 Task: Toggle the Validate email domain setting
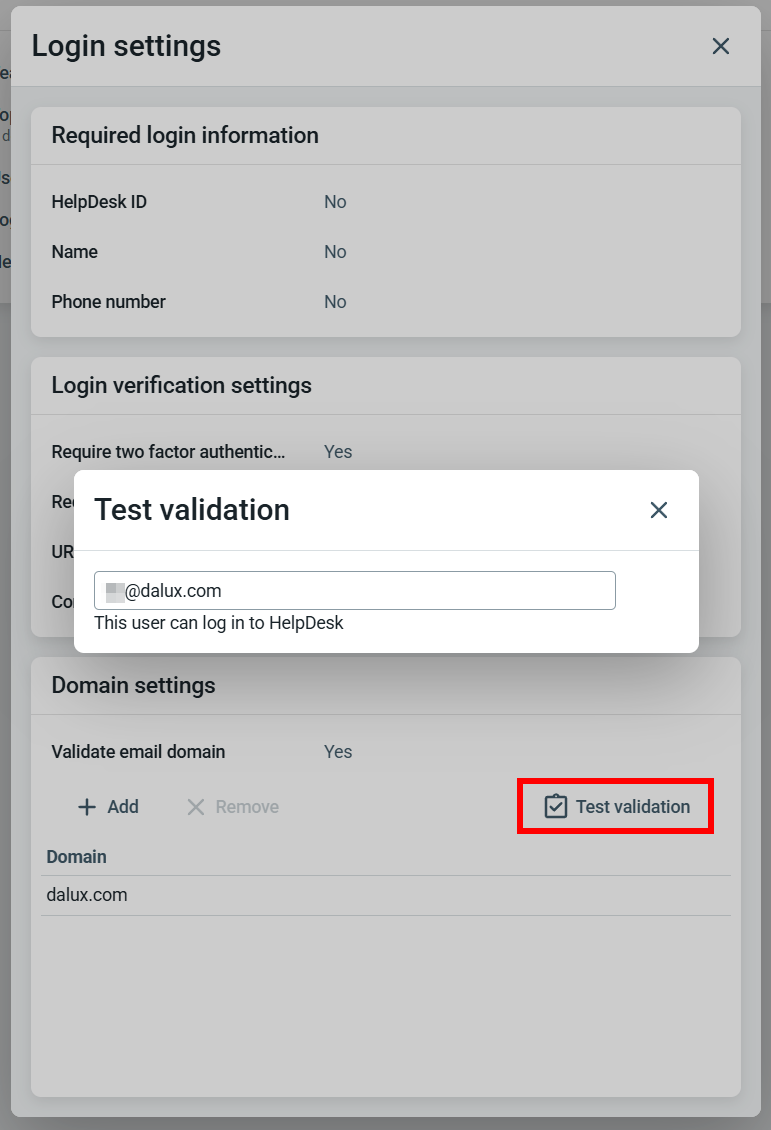(x=337, y=751)
